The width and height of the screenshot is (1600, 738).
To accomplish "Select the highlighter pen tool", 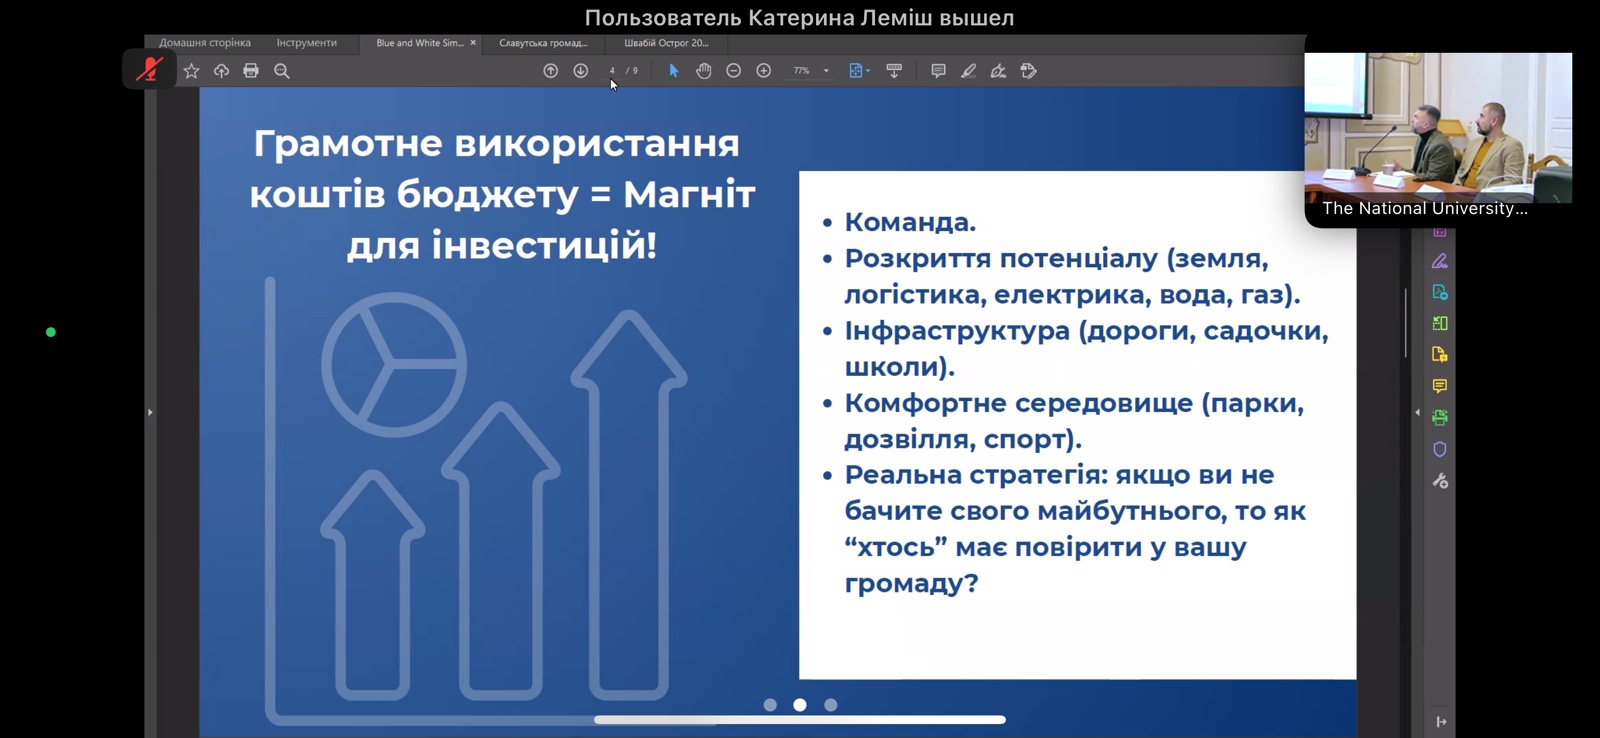I will pyautogui.click(x=968, y=71).
